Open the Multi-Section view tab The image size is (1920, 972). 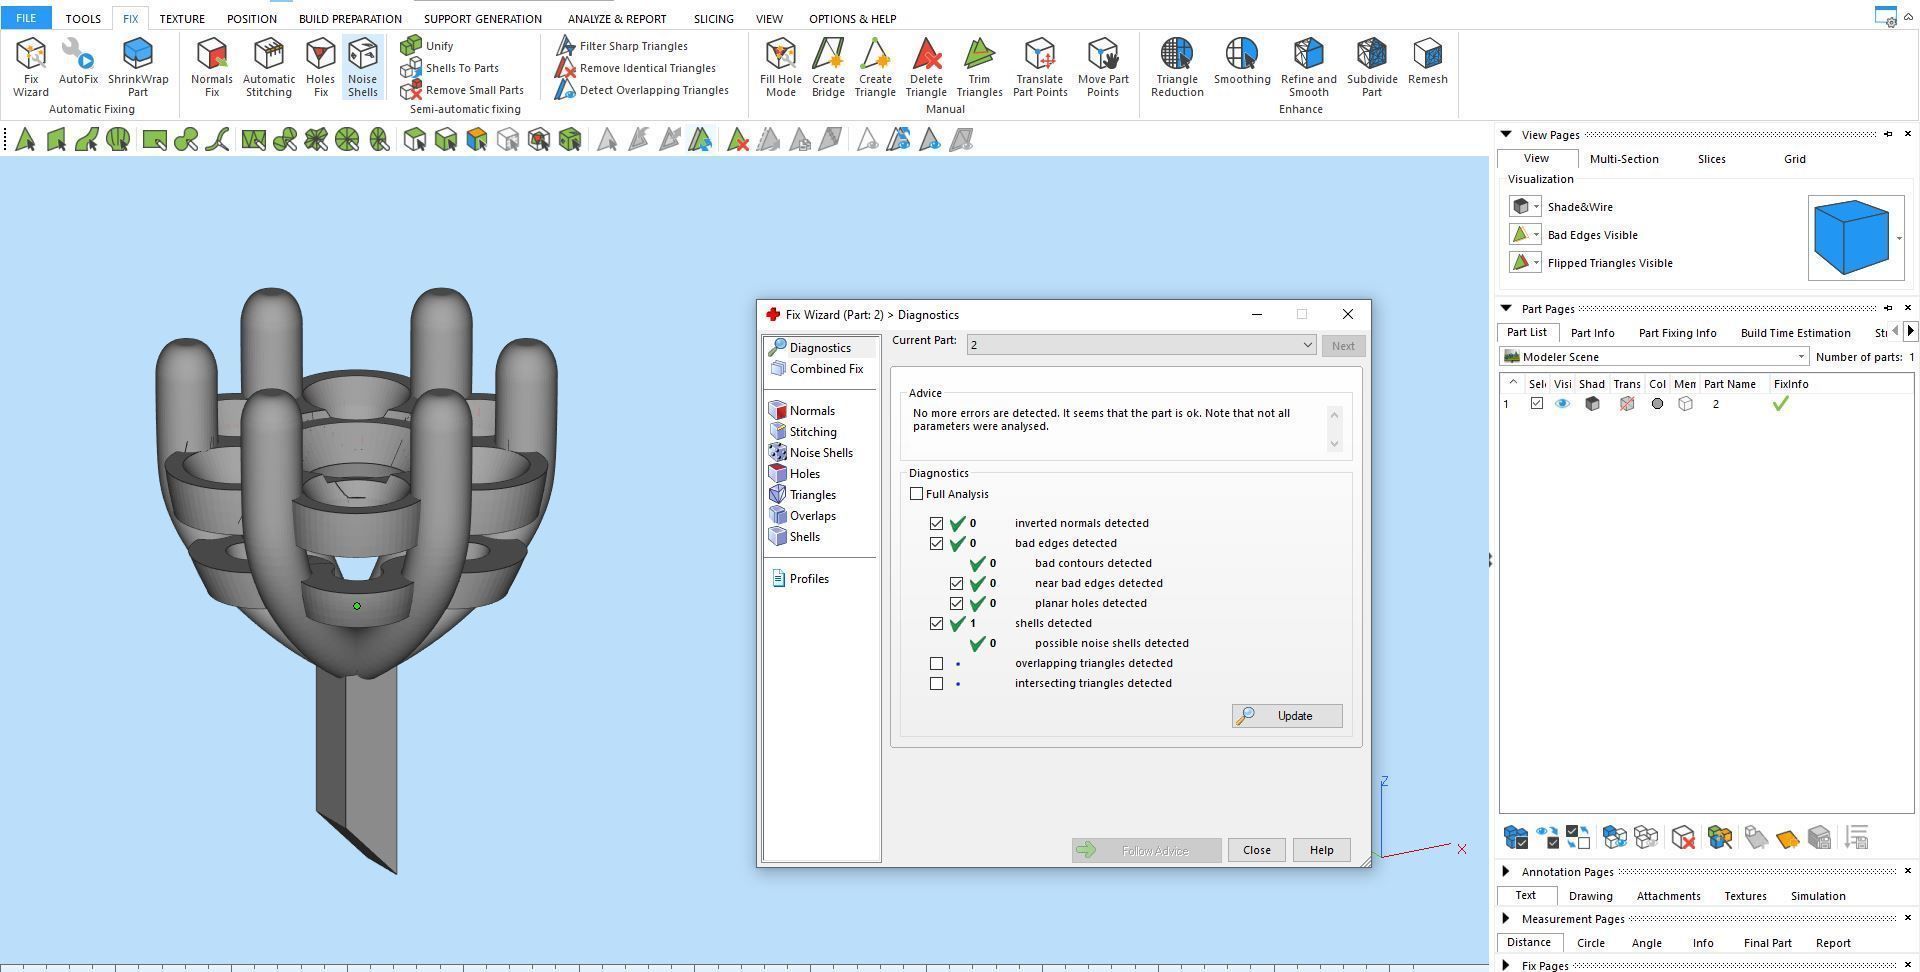coord(1624,159)
